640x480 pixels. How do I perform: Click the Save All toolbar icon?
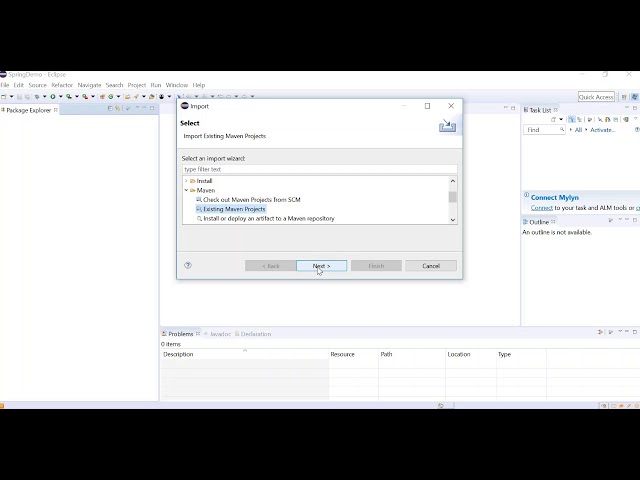point(27,97)
